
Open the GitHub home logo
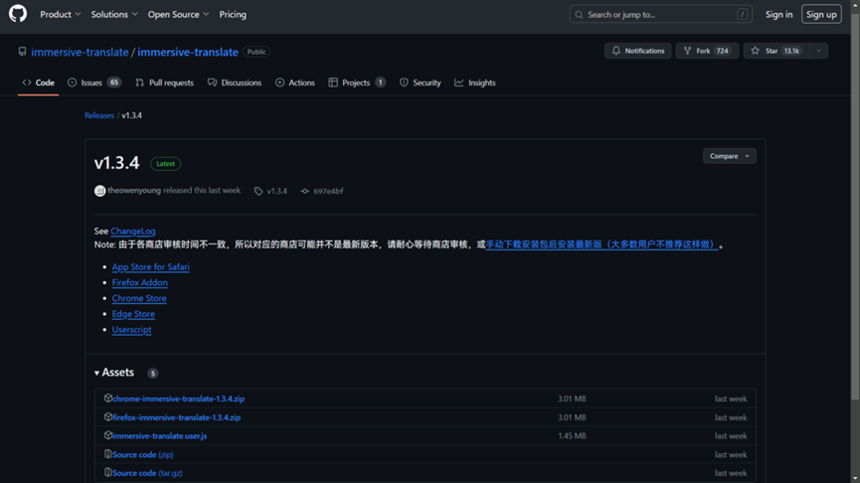click(x=18, y=14)
